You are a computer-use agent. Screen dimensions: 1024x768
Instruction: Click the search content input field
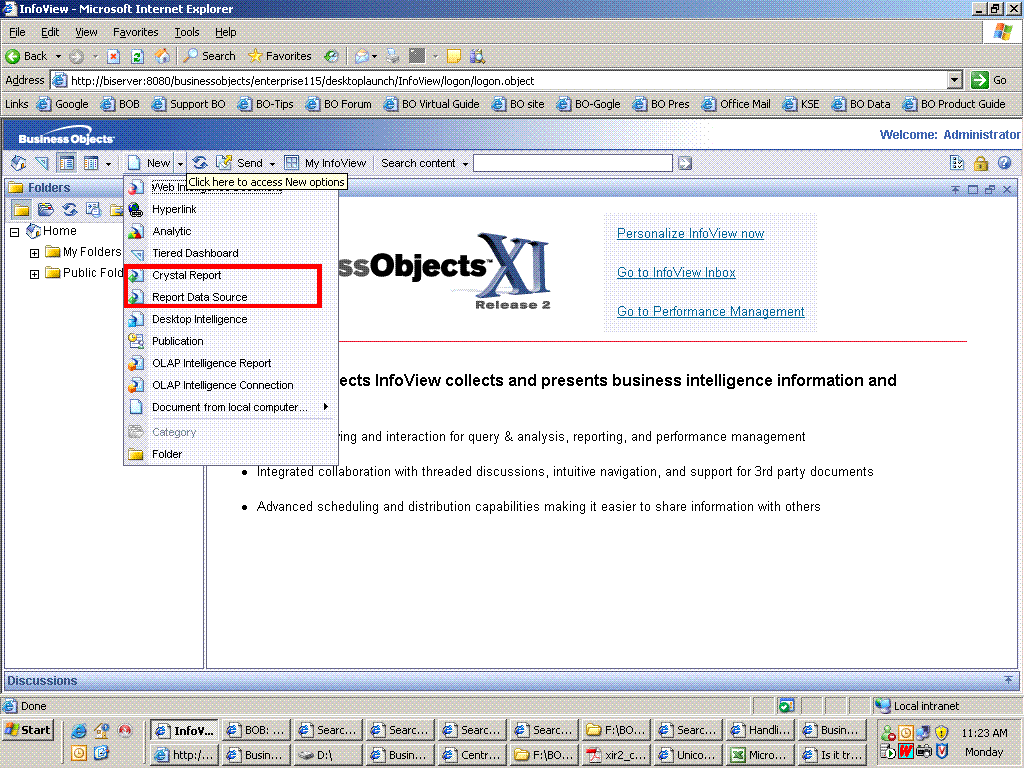(x=573, y=163)
